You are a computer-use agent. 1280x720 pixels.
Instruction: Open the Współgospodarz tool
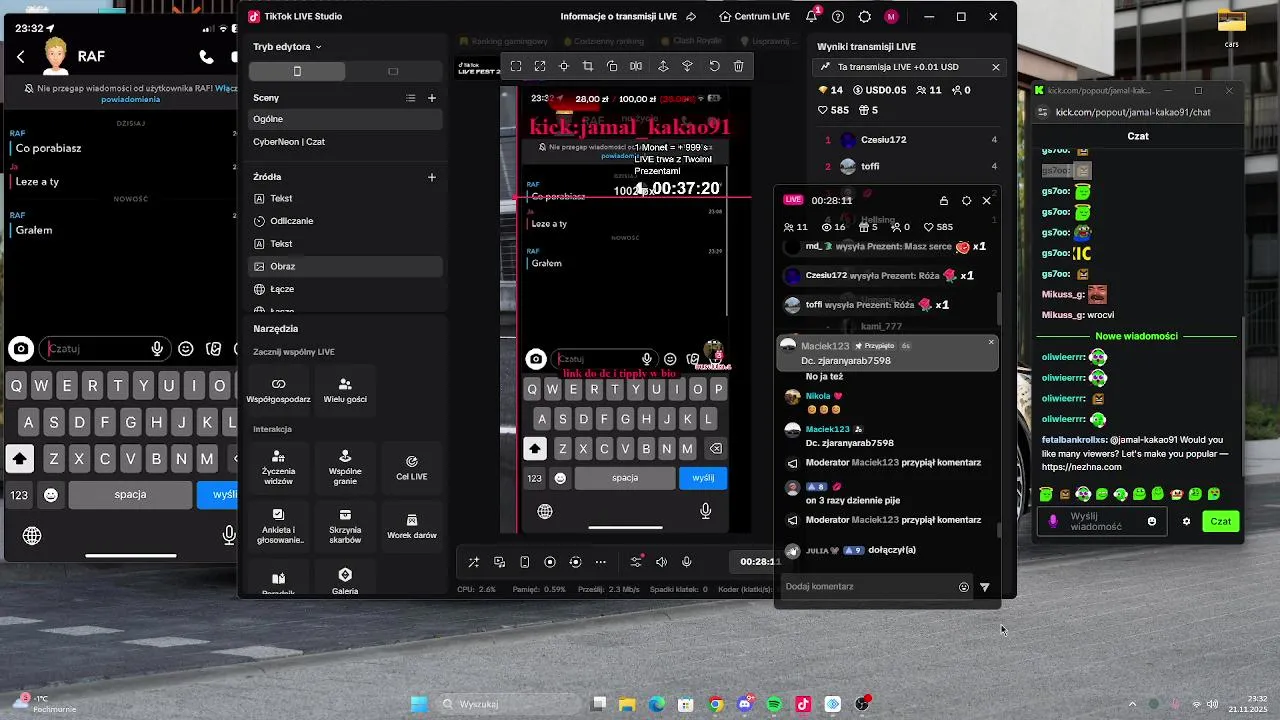click(279, 389)
